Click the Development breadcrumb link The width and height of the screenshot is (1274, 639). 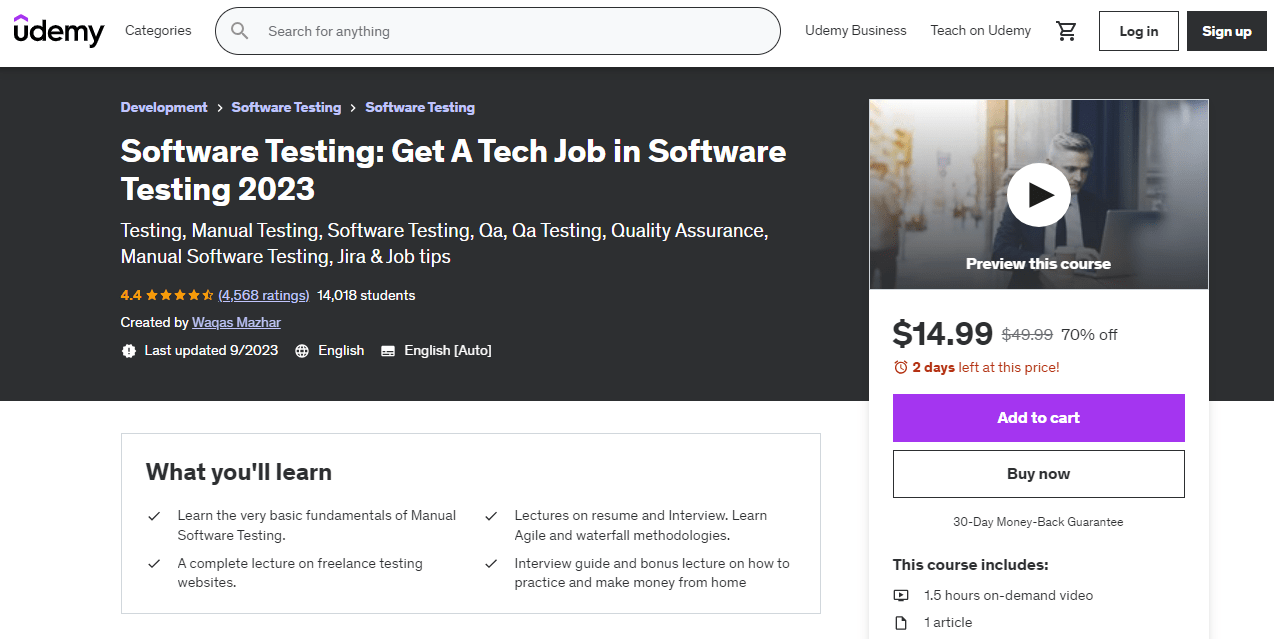pos(164,107)
